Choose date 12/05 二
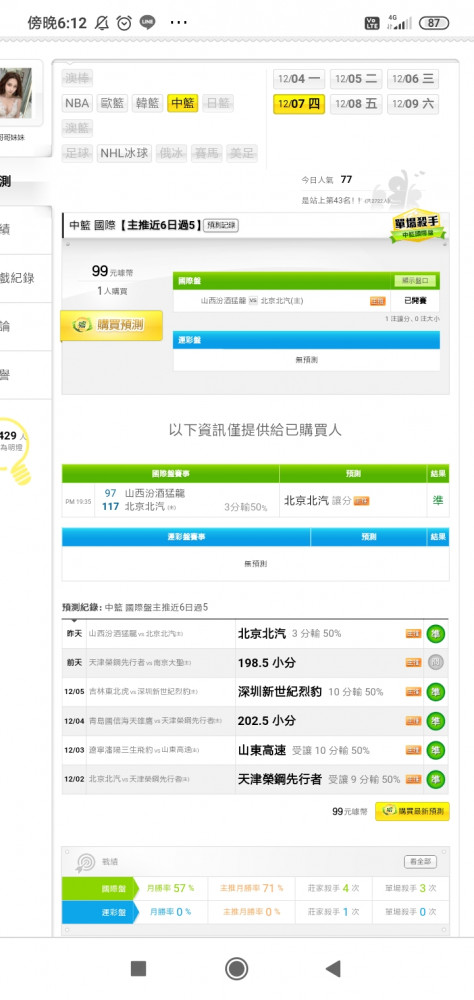 click(356, 79)
